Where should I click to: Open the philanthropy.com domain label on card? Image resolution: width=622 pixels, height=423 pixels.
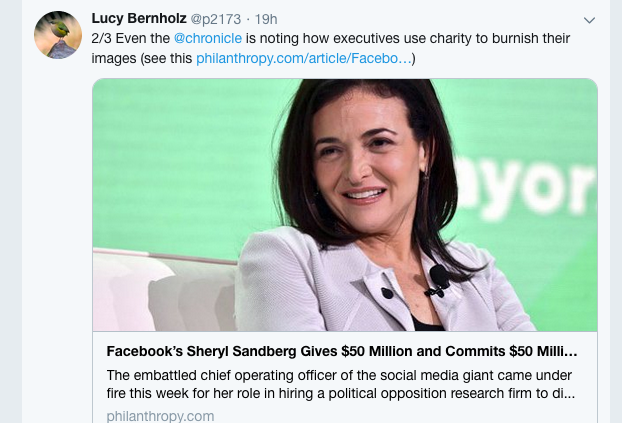[146, 415]
